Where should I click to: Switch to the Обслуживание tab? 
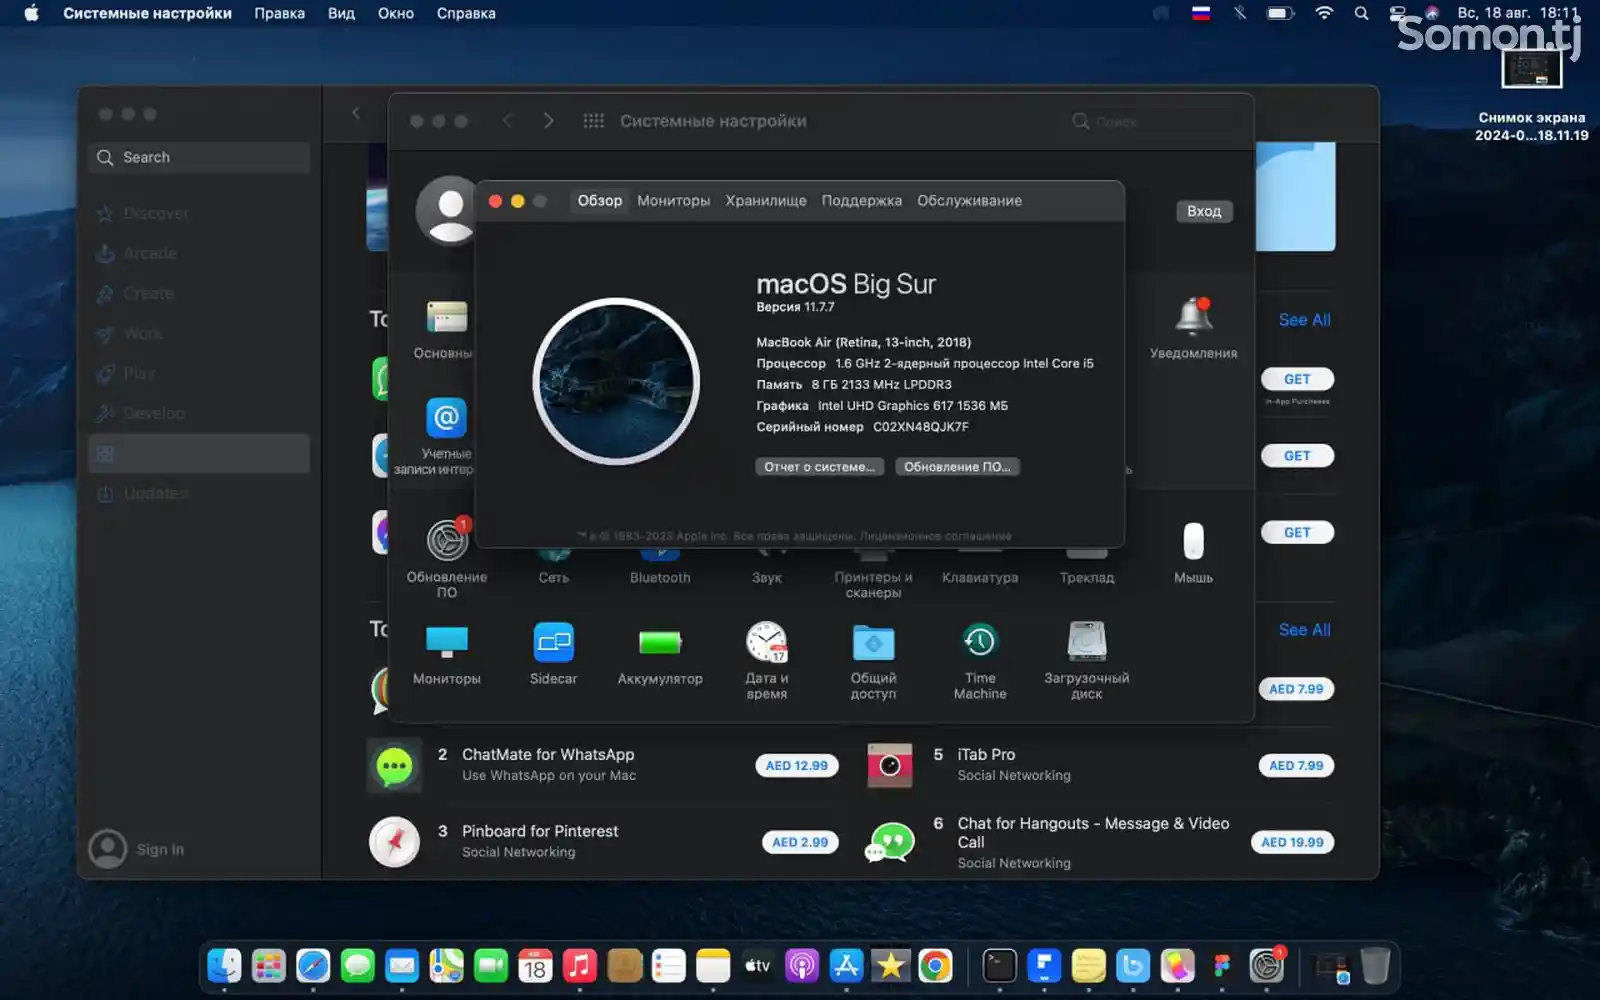point(970,200)
